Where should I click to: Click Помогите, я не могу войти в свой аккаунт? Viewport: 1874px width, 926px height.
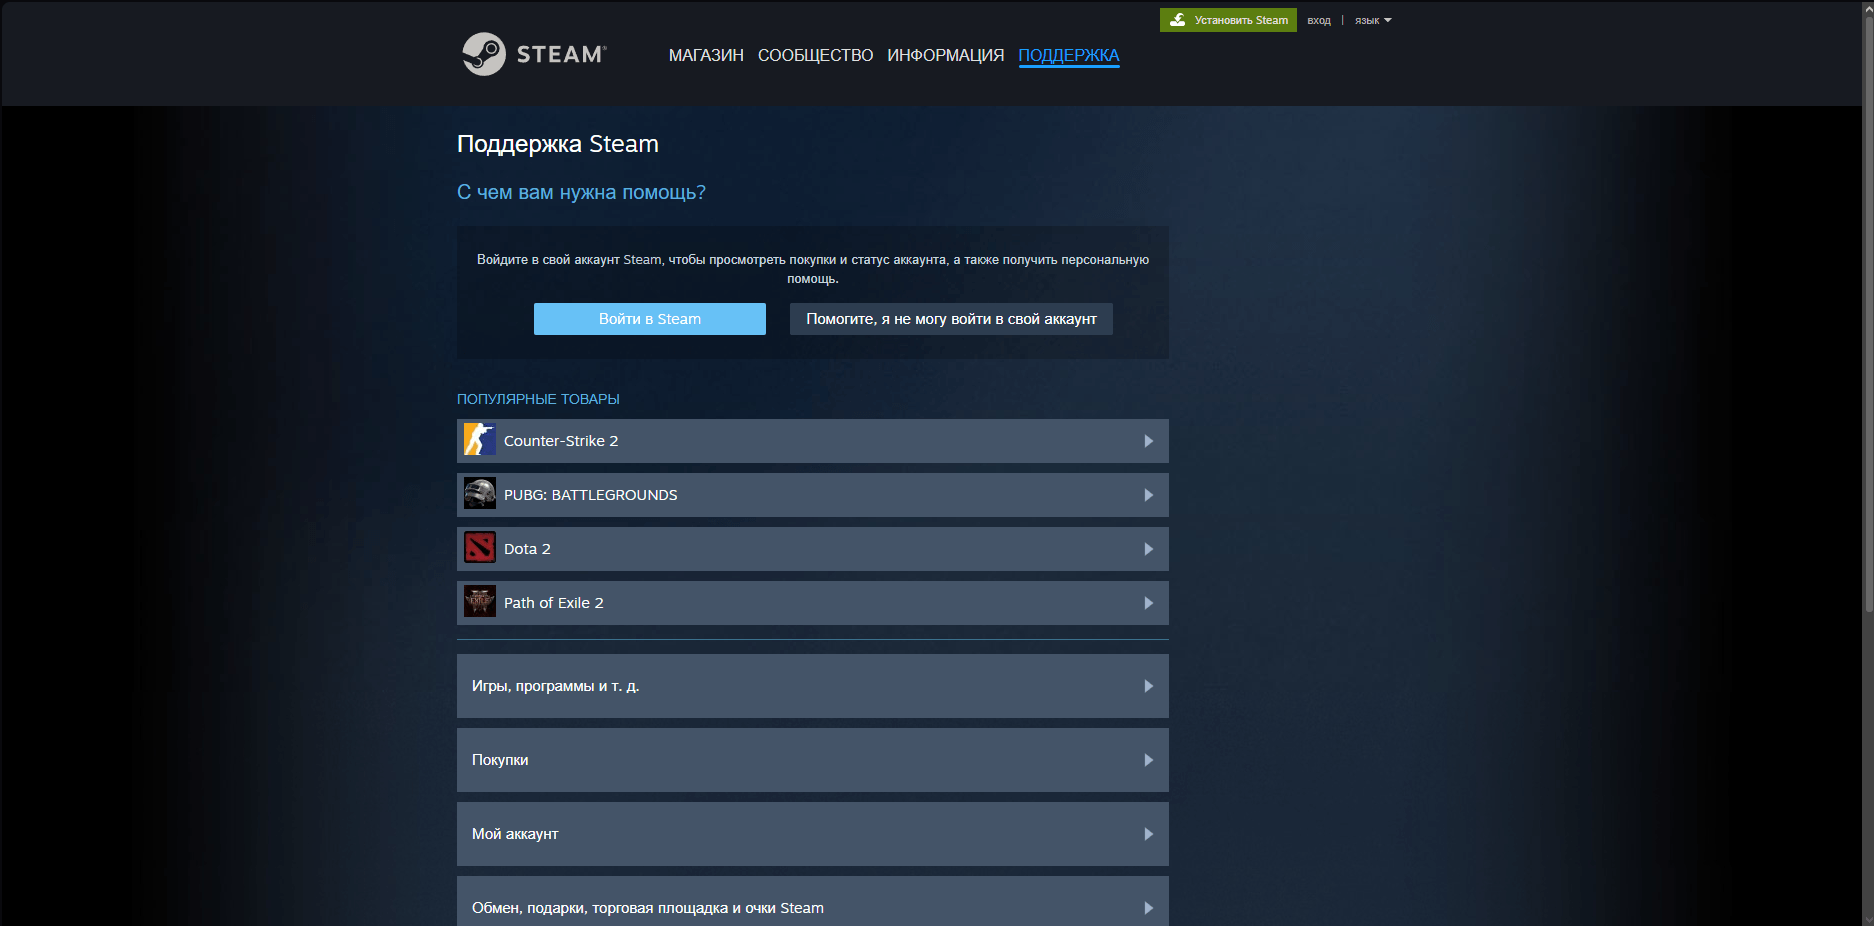coord(951,319)
